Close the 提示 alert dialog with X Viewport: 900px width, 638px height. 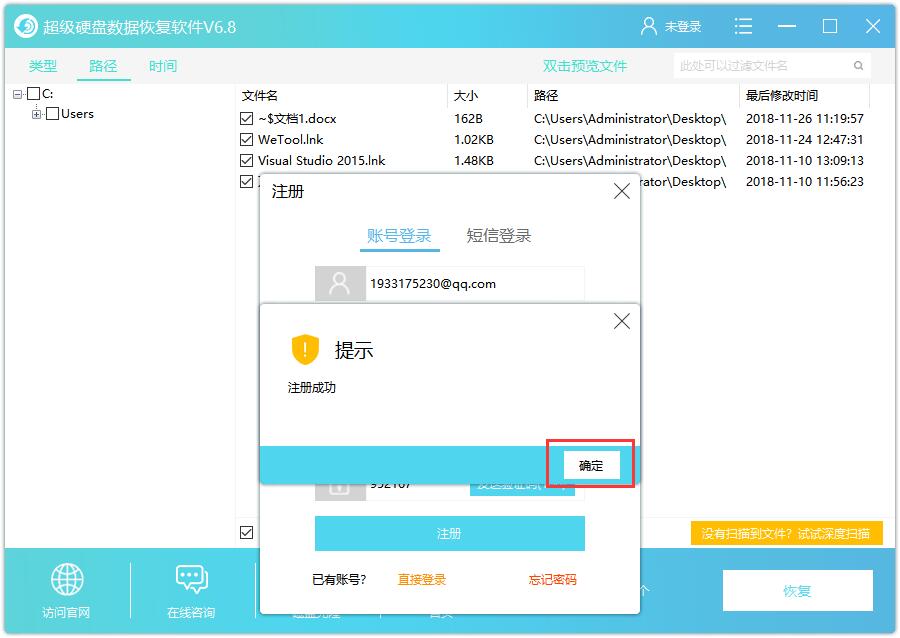point(621,321)
